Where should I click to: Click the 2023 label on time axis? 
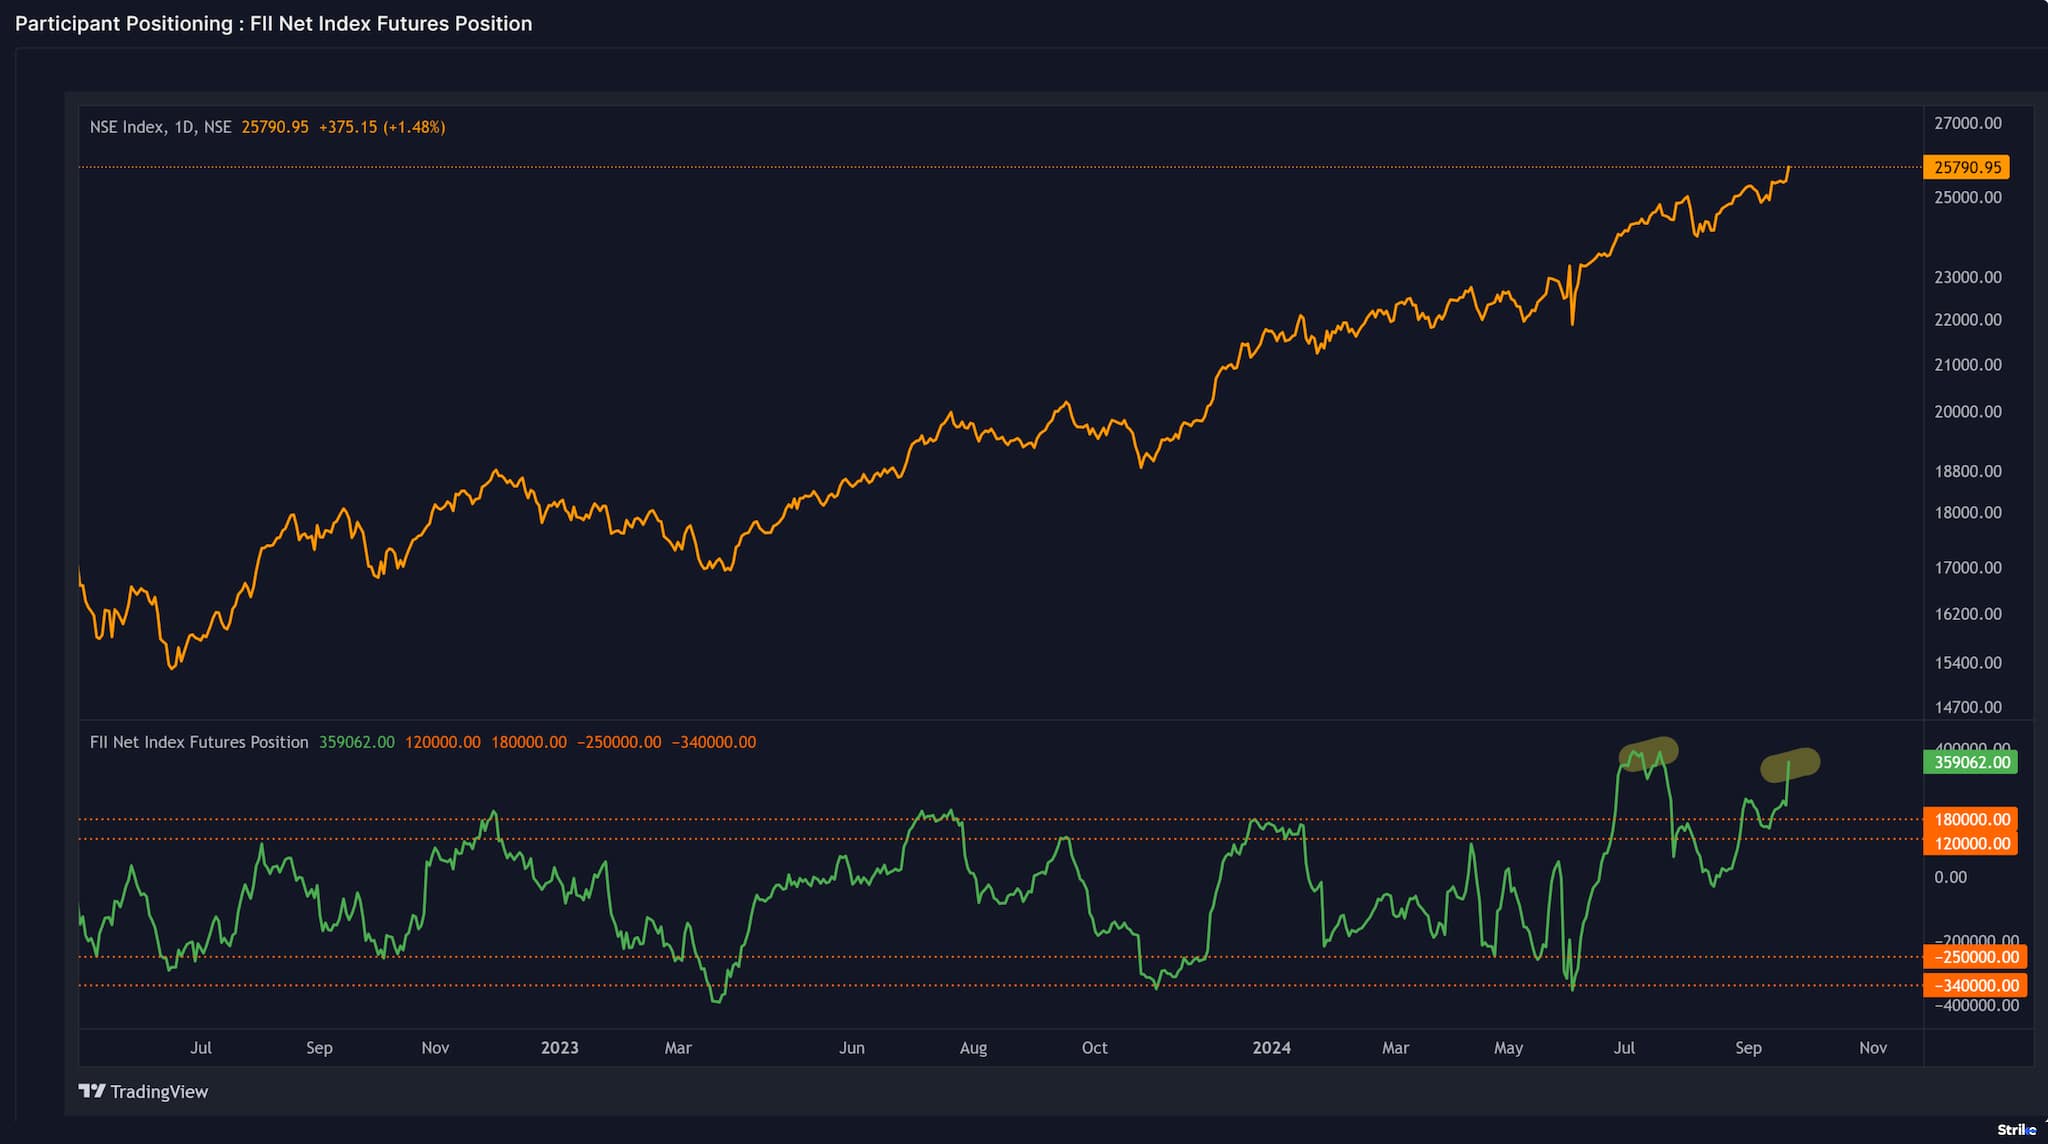(x=560, y=1047)
